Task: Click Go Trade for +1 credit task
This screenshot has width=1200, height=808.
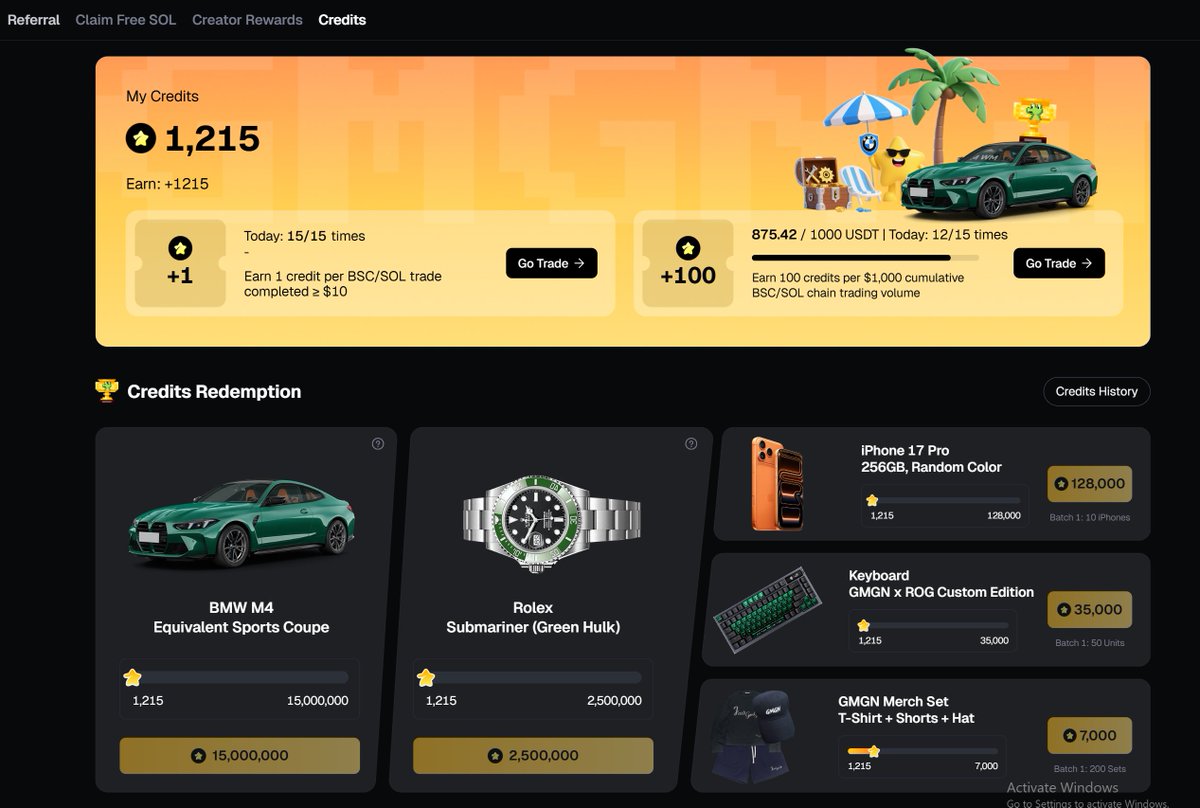Action: click(551, 263)
